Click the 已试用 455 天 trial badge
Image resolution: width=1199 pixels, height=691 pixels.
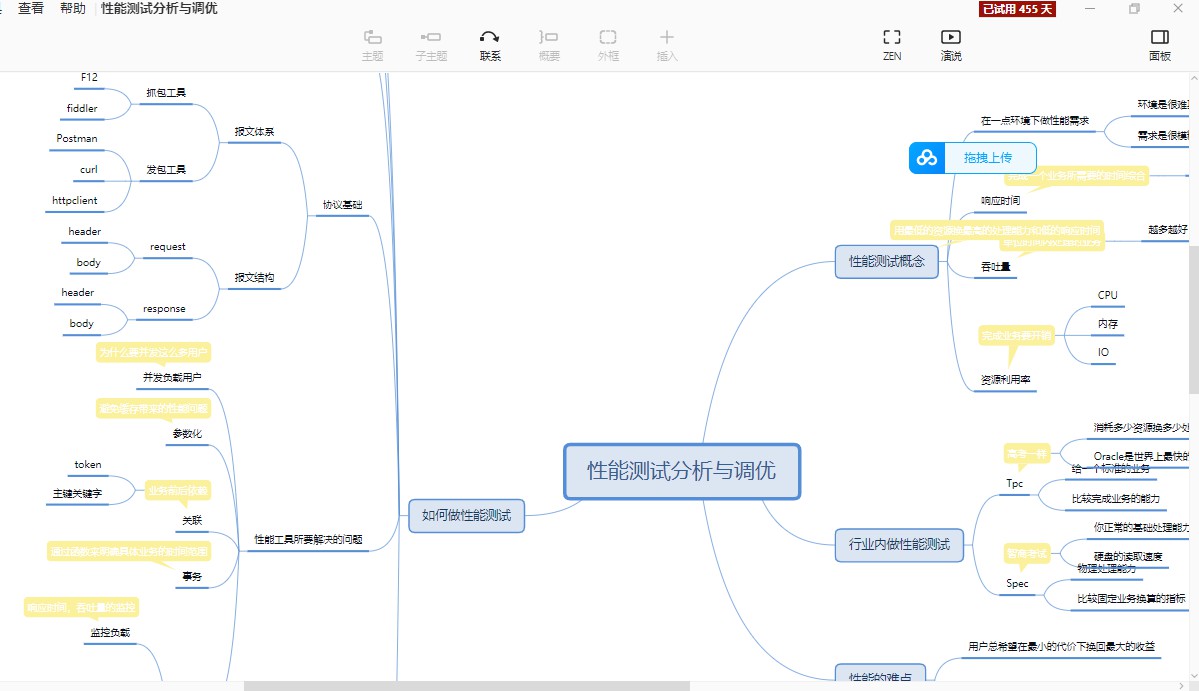(1018, 9)
